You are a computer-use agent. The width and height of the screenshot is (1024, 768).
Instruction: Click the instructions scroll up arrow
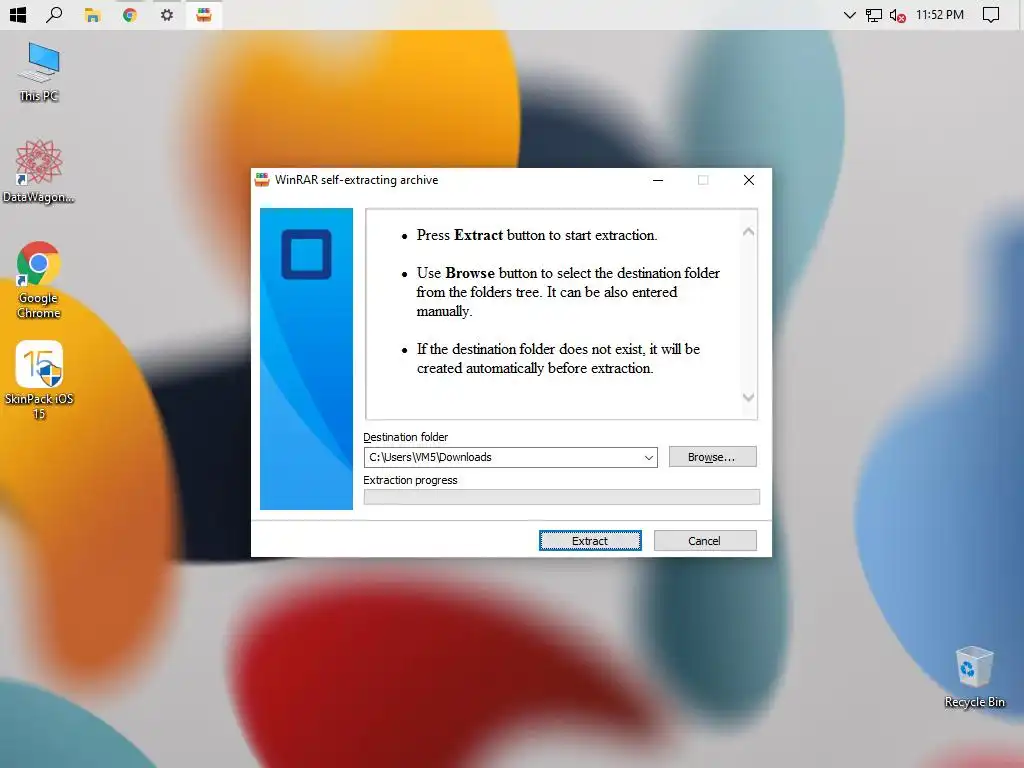748,232
